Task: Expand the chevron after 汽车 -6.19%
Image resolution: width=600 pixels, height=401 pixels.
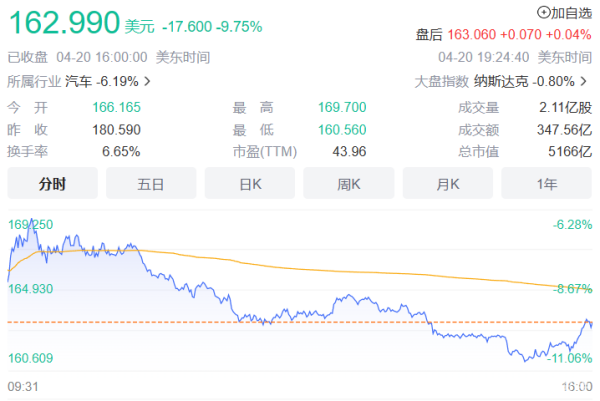Action: click(148, 81)
